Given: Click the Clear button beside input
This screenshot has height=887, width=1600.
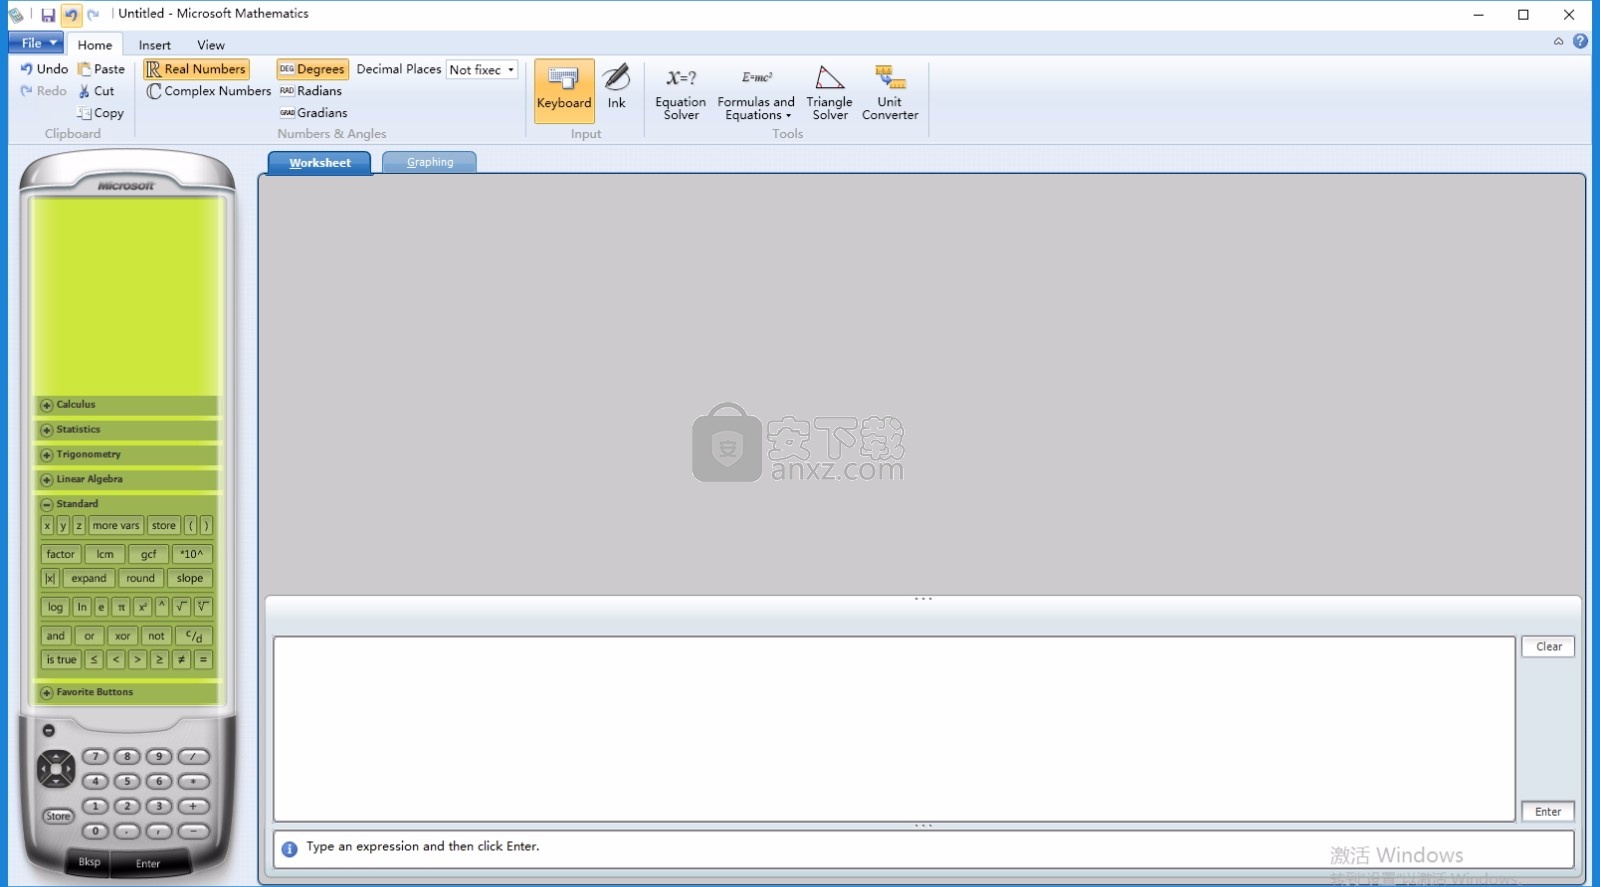Looking at the screenshot, I should (x=1549, y=647).
